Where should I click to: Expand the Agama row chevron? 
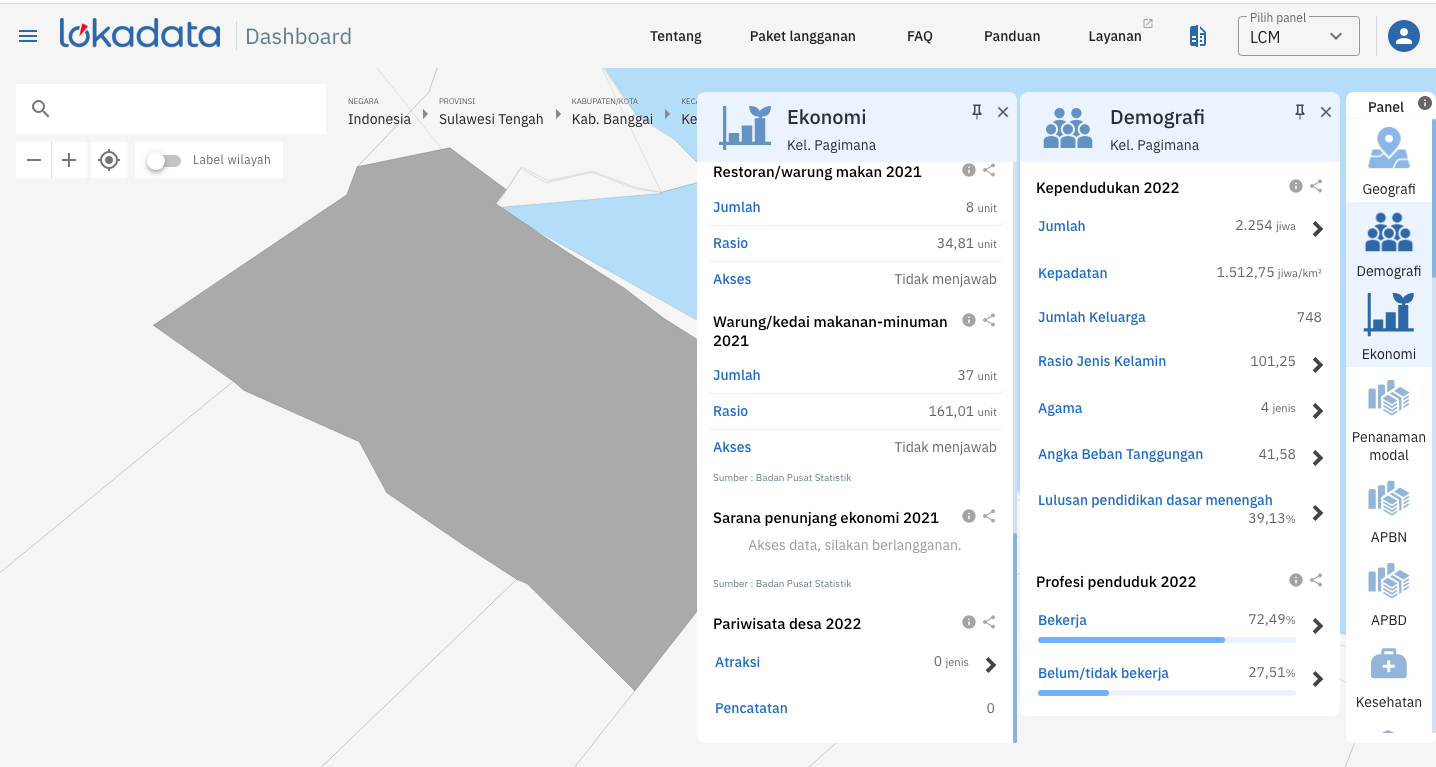(1317, 410)
